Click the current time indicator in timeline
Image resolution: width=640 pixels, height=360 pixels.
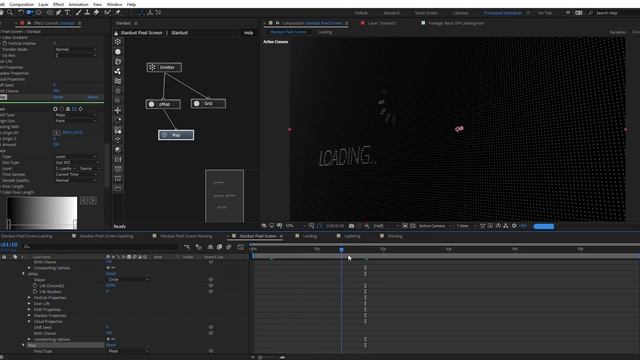[x=342, y=249]
